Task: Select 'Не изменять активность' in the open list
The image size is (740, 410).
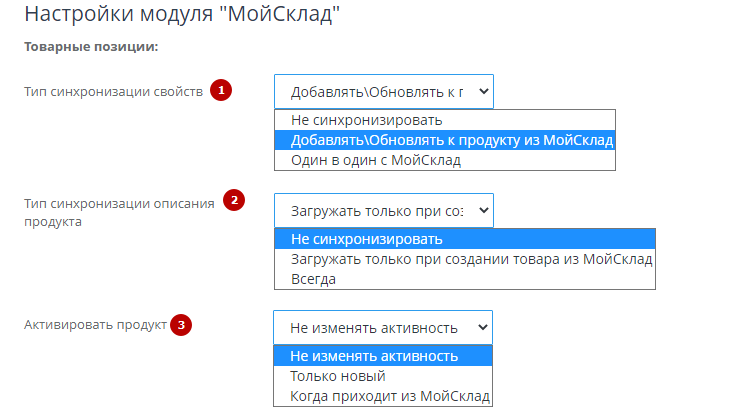Action: pyautogui.click(x=383, y=356)
